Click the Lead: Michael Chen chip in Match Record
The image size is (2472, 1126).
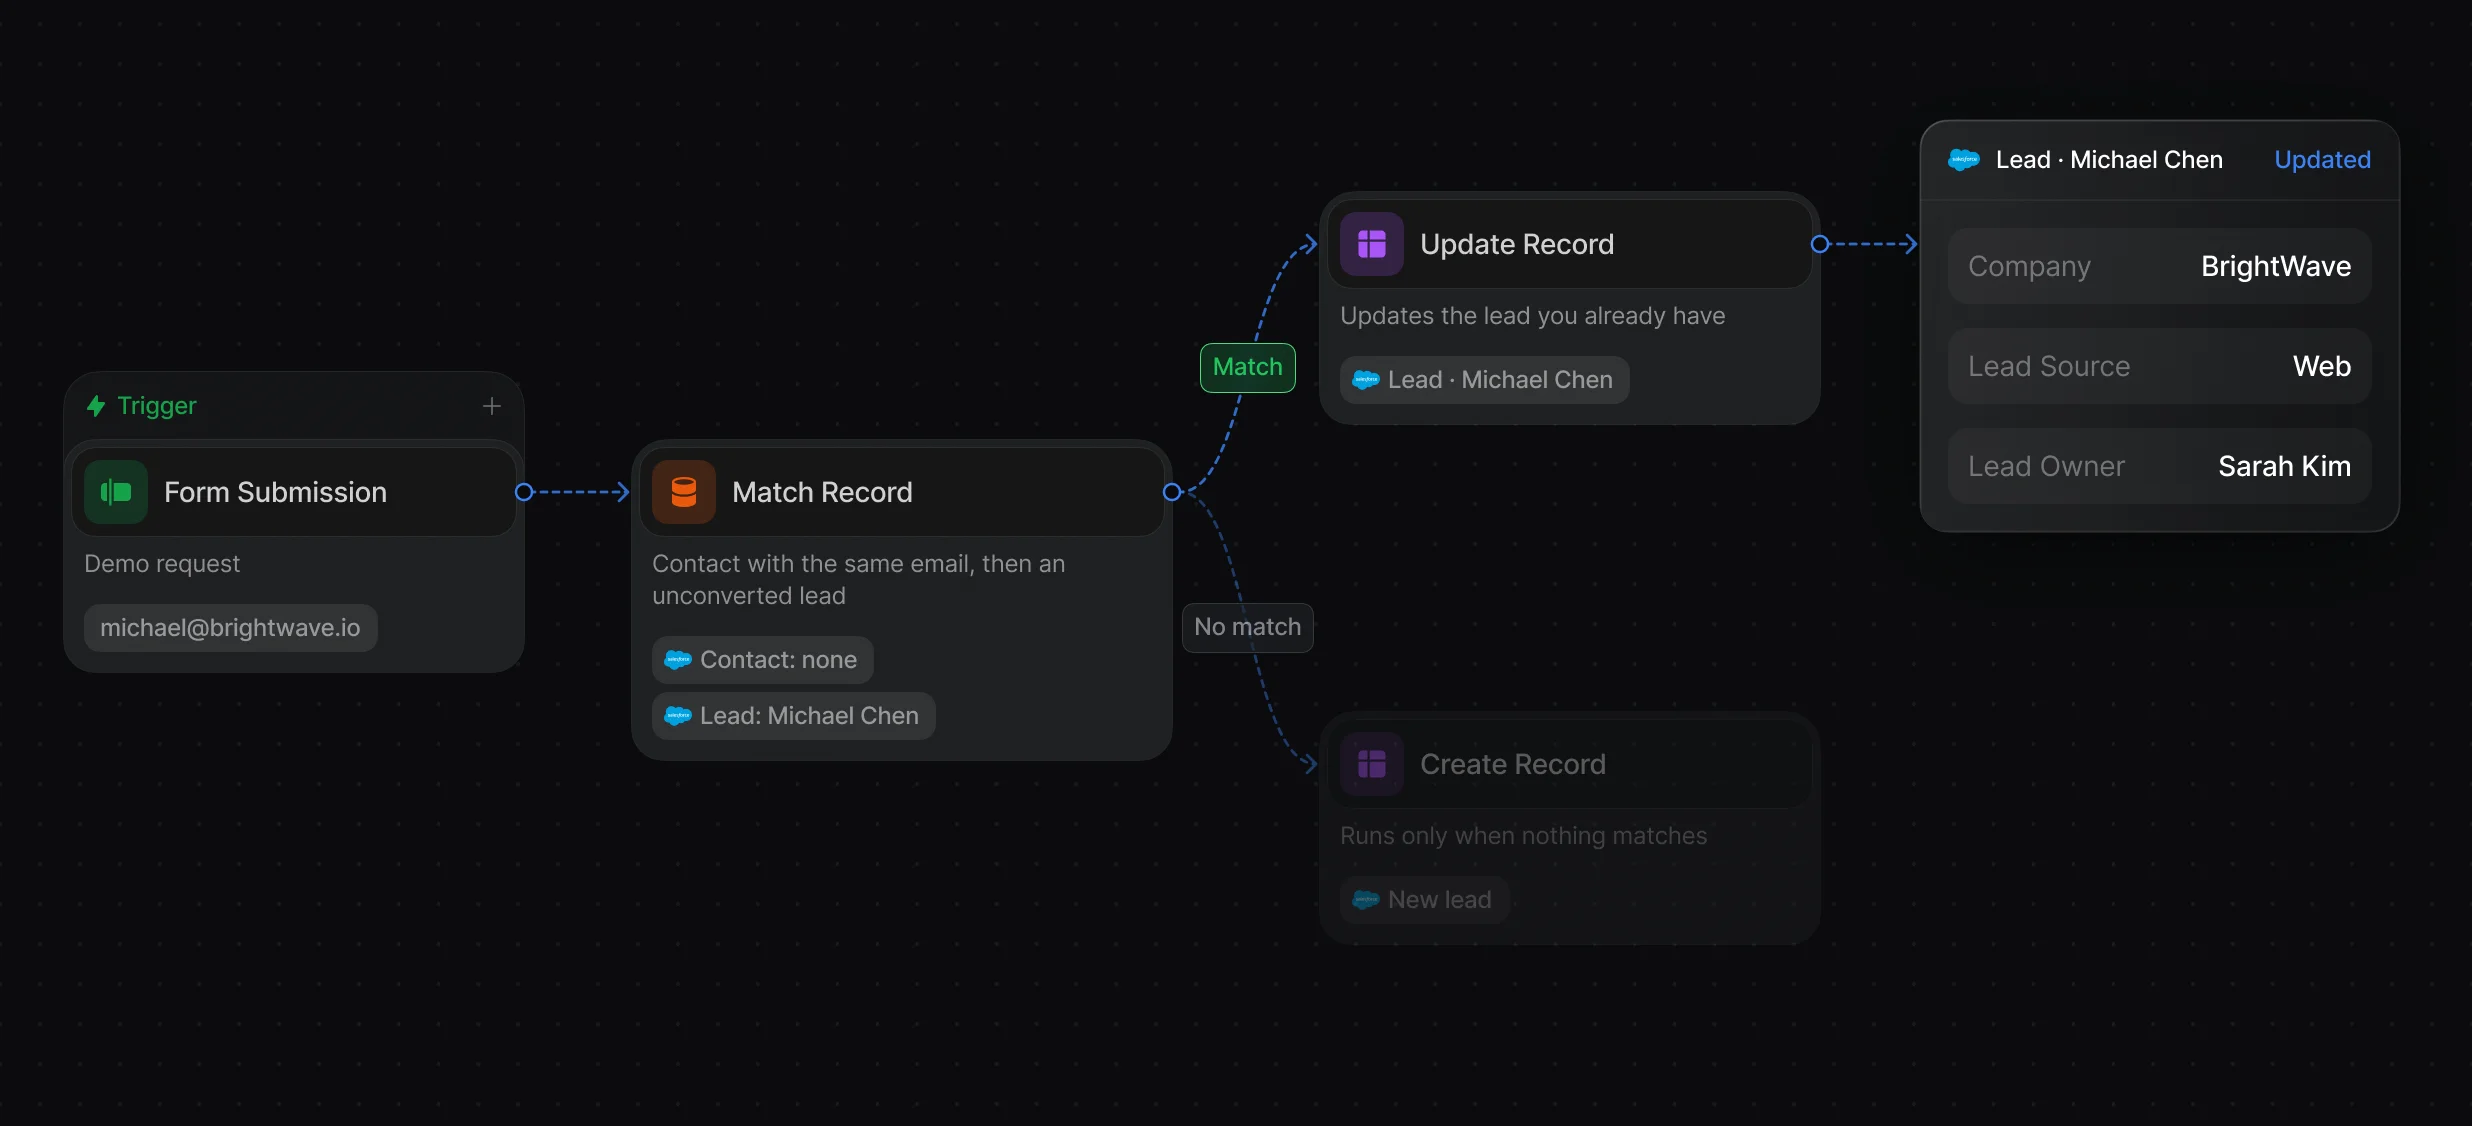(793, 716)
